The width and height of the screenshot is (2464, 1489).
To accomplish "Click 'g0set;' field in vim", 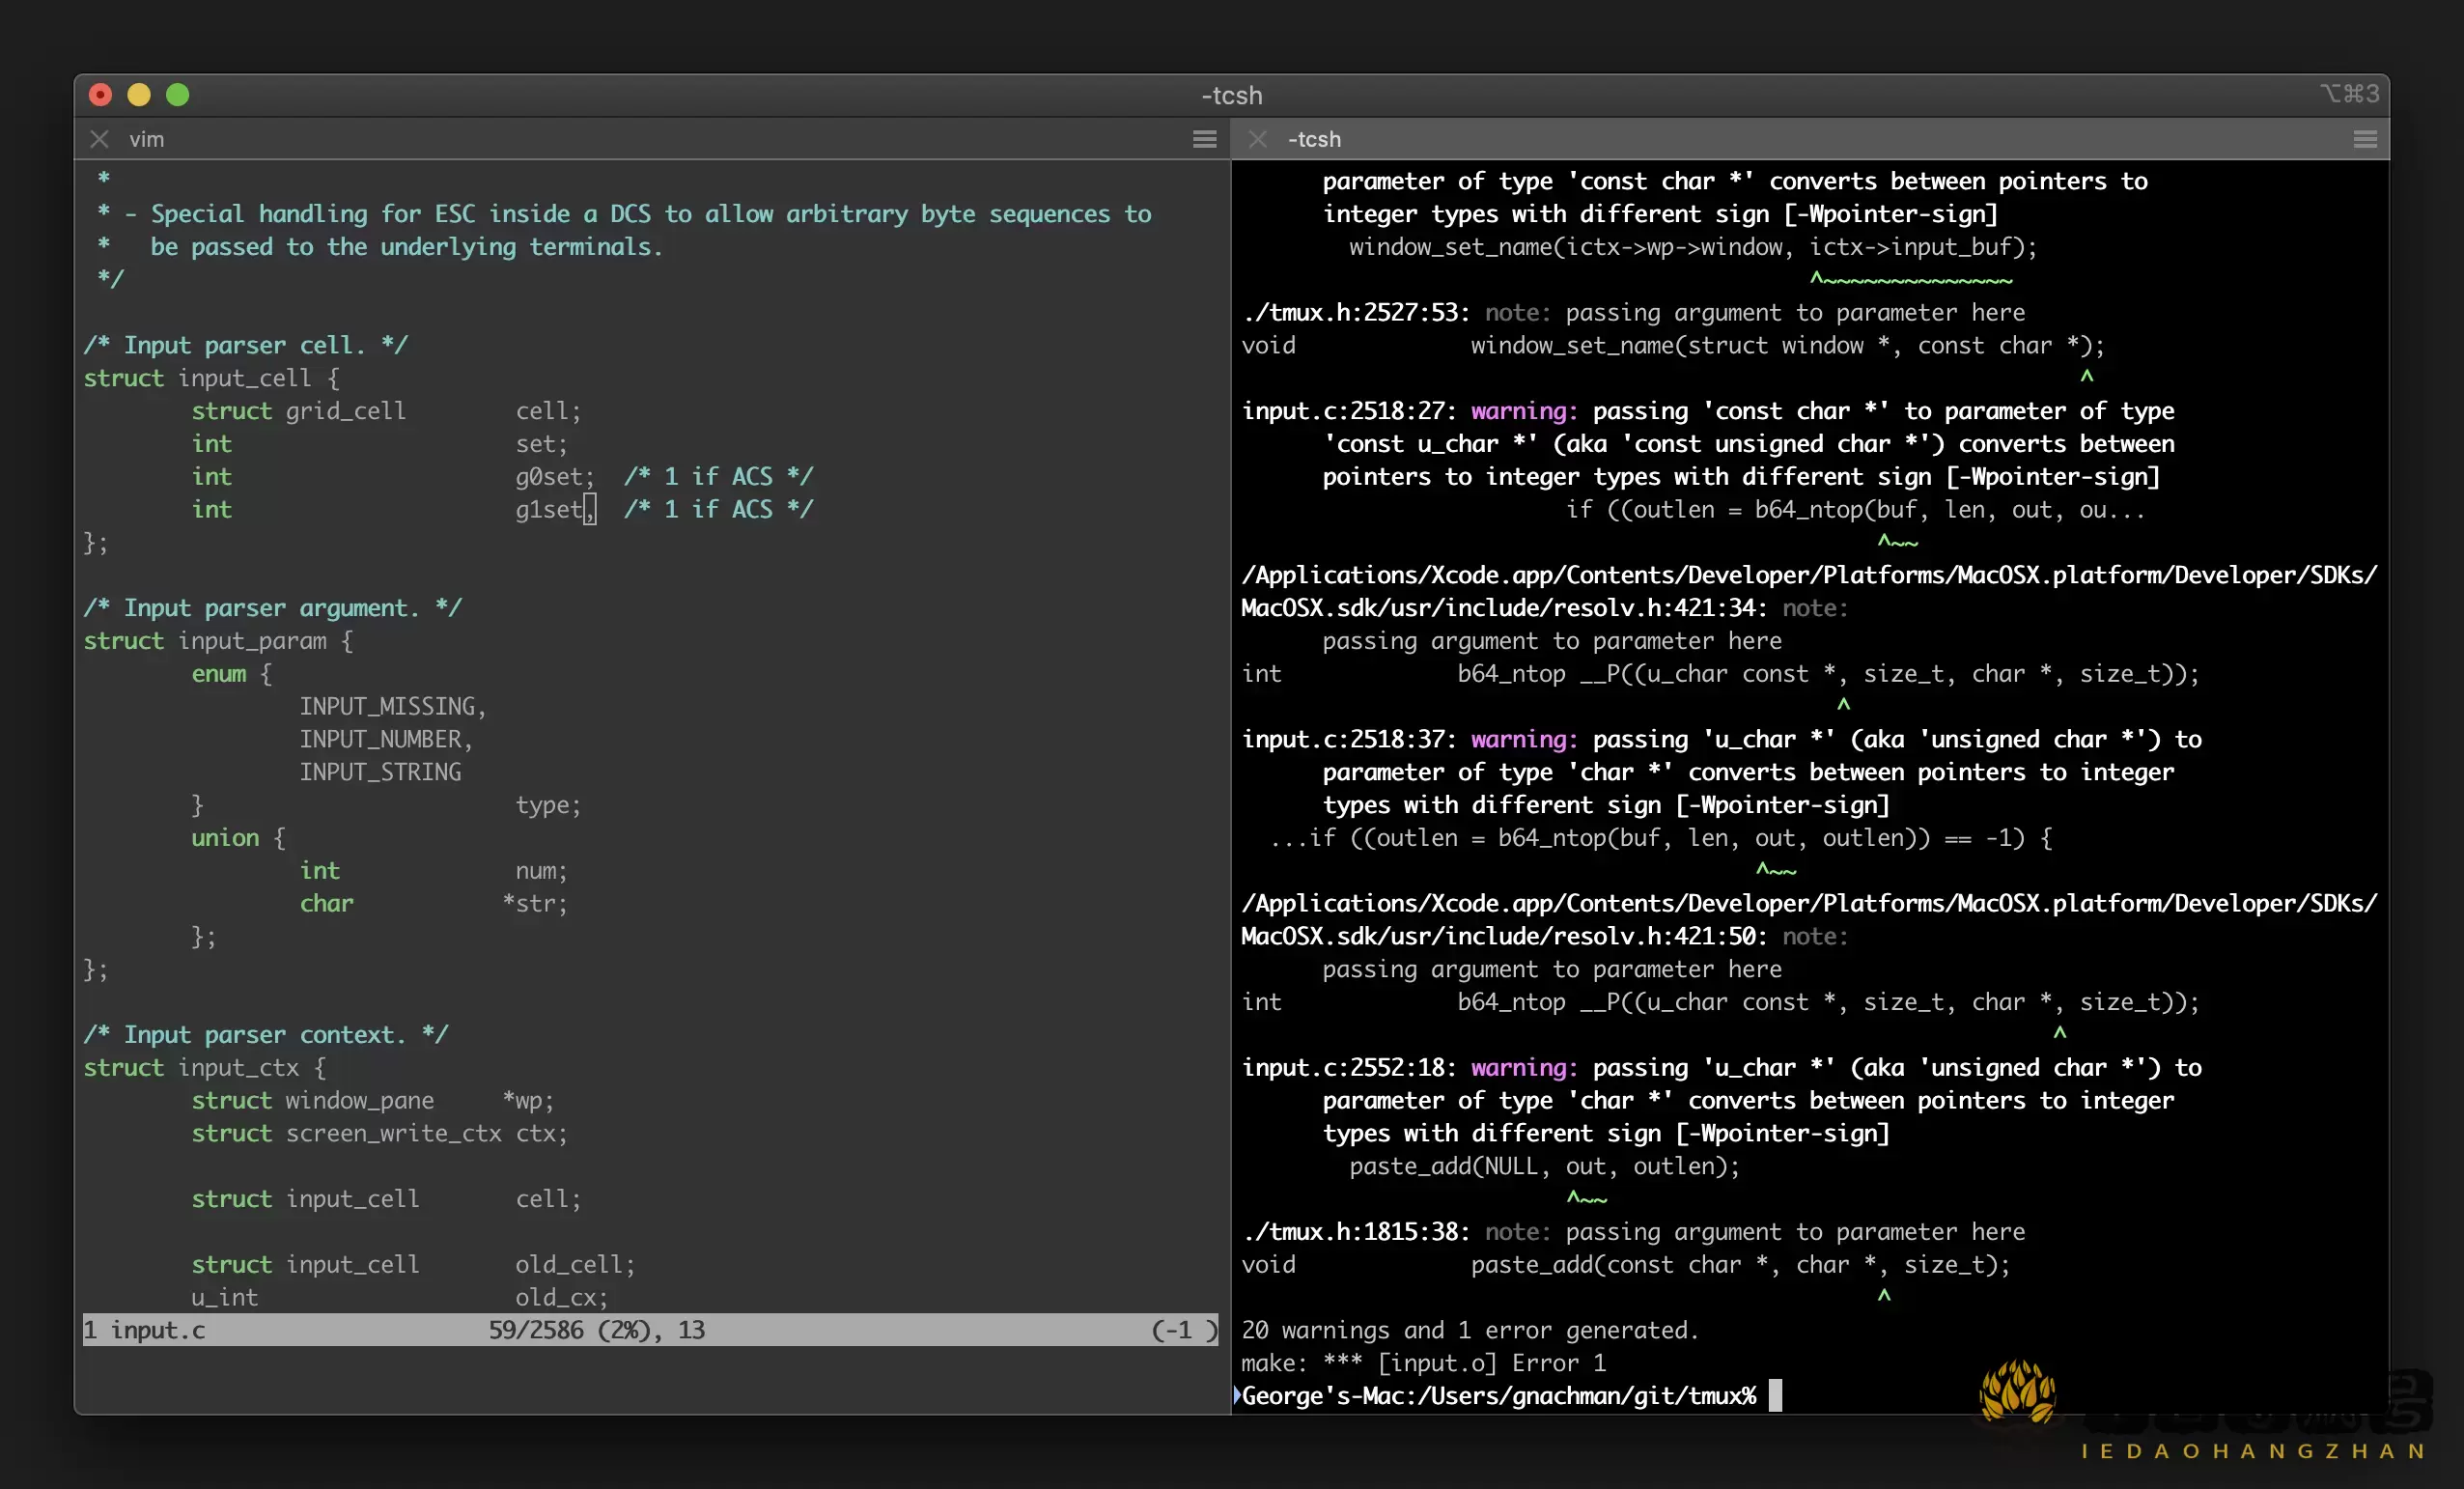I will (555, 476).
